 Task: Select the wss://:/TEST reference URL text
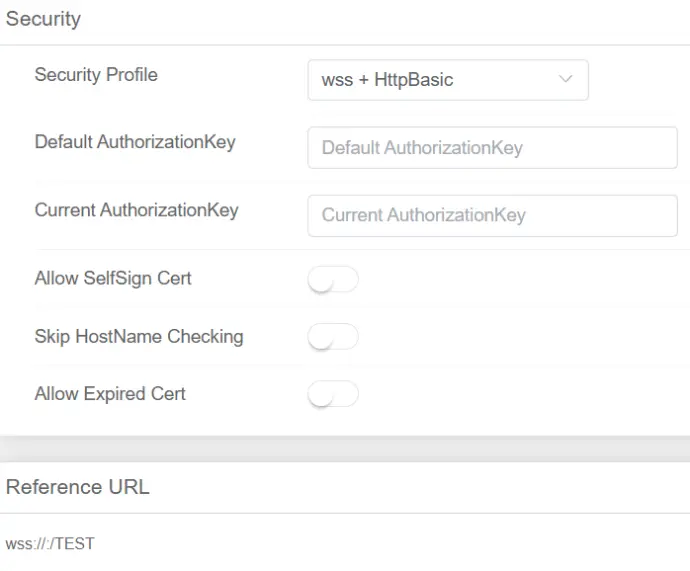[50, 544]
